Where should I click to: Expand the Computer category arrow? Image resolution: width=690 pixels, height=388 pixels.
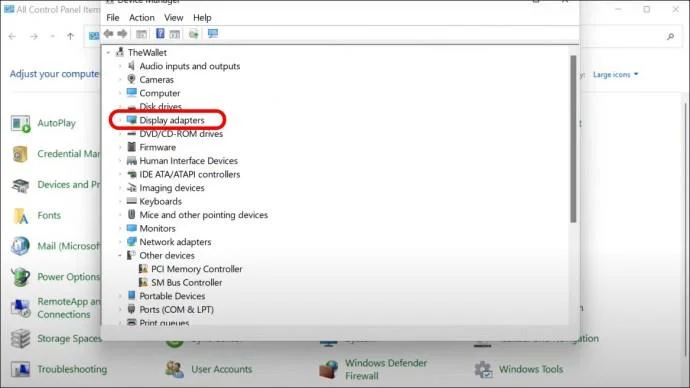[120, 93]
